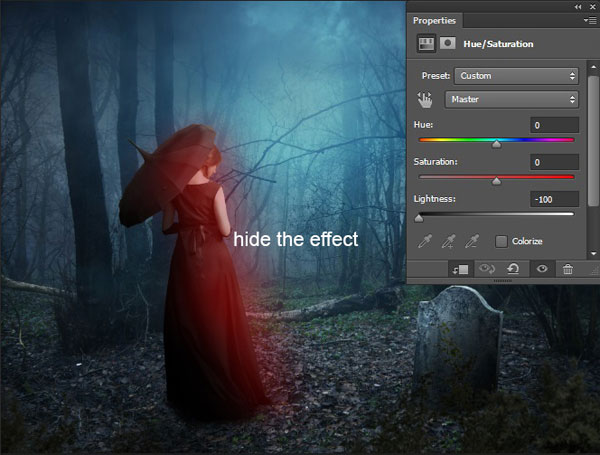The height and width of the screenshot is (455, 600).
Task: Click the Hue slider handle
Action: pos(496,144)
